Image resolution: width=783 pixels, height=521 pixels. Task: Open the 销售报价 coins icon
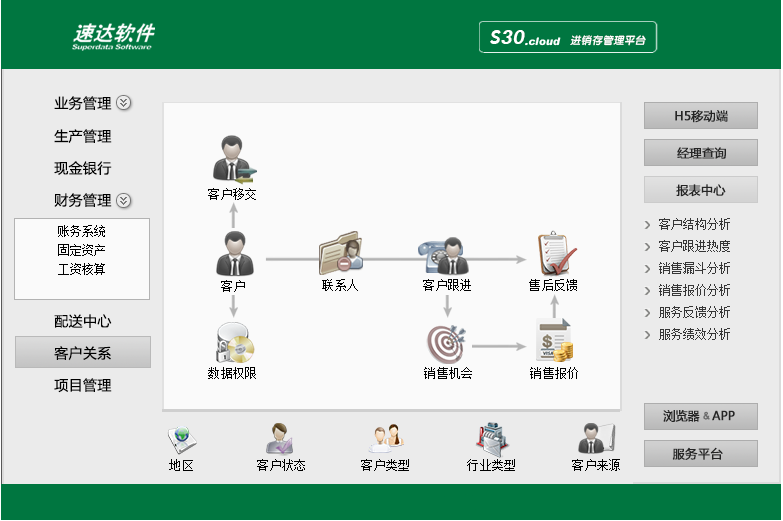pos(554,341)
